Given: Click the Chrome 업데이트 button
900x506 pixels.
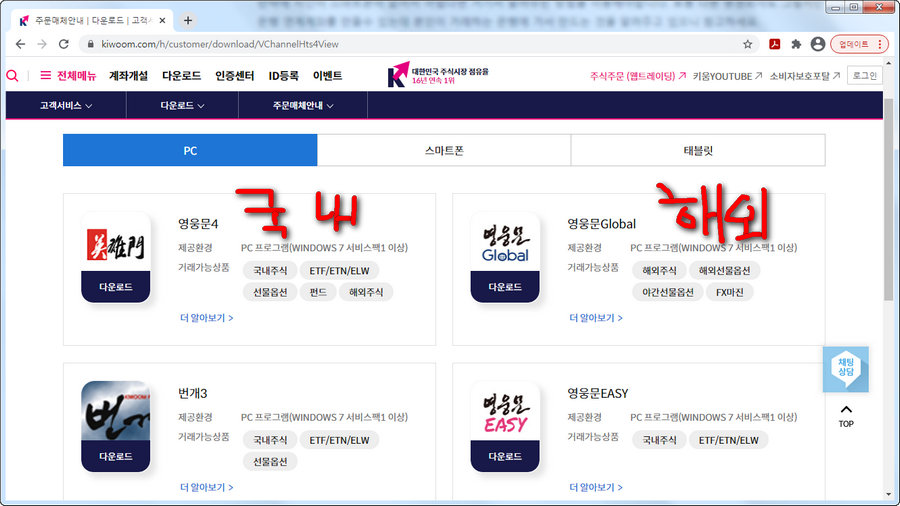Looking at the screenshot, I should [x=859, y=44].
